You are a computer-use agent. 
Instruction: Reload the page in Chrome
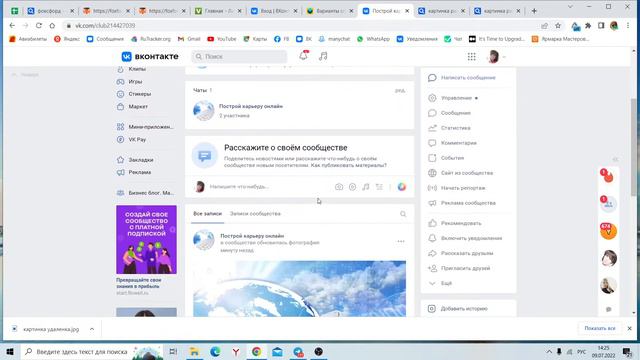tap(39, 25)
